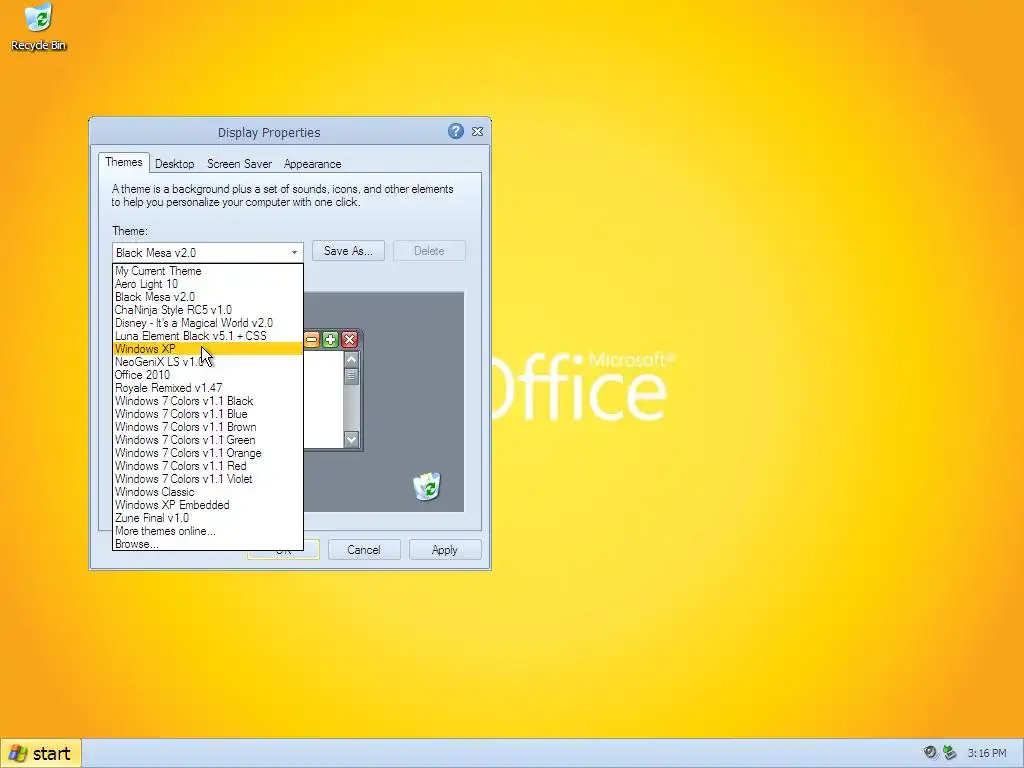Viewport: 1024px width, 768px height.
Task: Pick Windows 7 Colors v1.1 Brown
Action: pos(208,427)
